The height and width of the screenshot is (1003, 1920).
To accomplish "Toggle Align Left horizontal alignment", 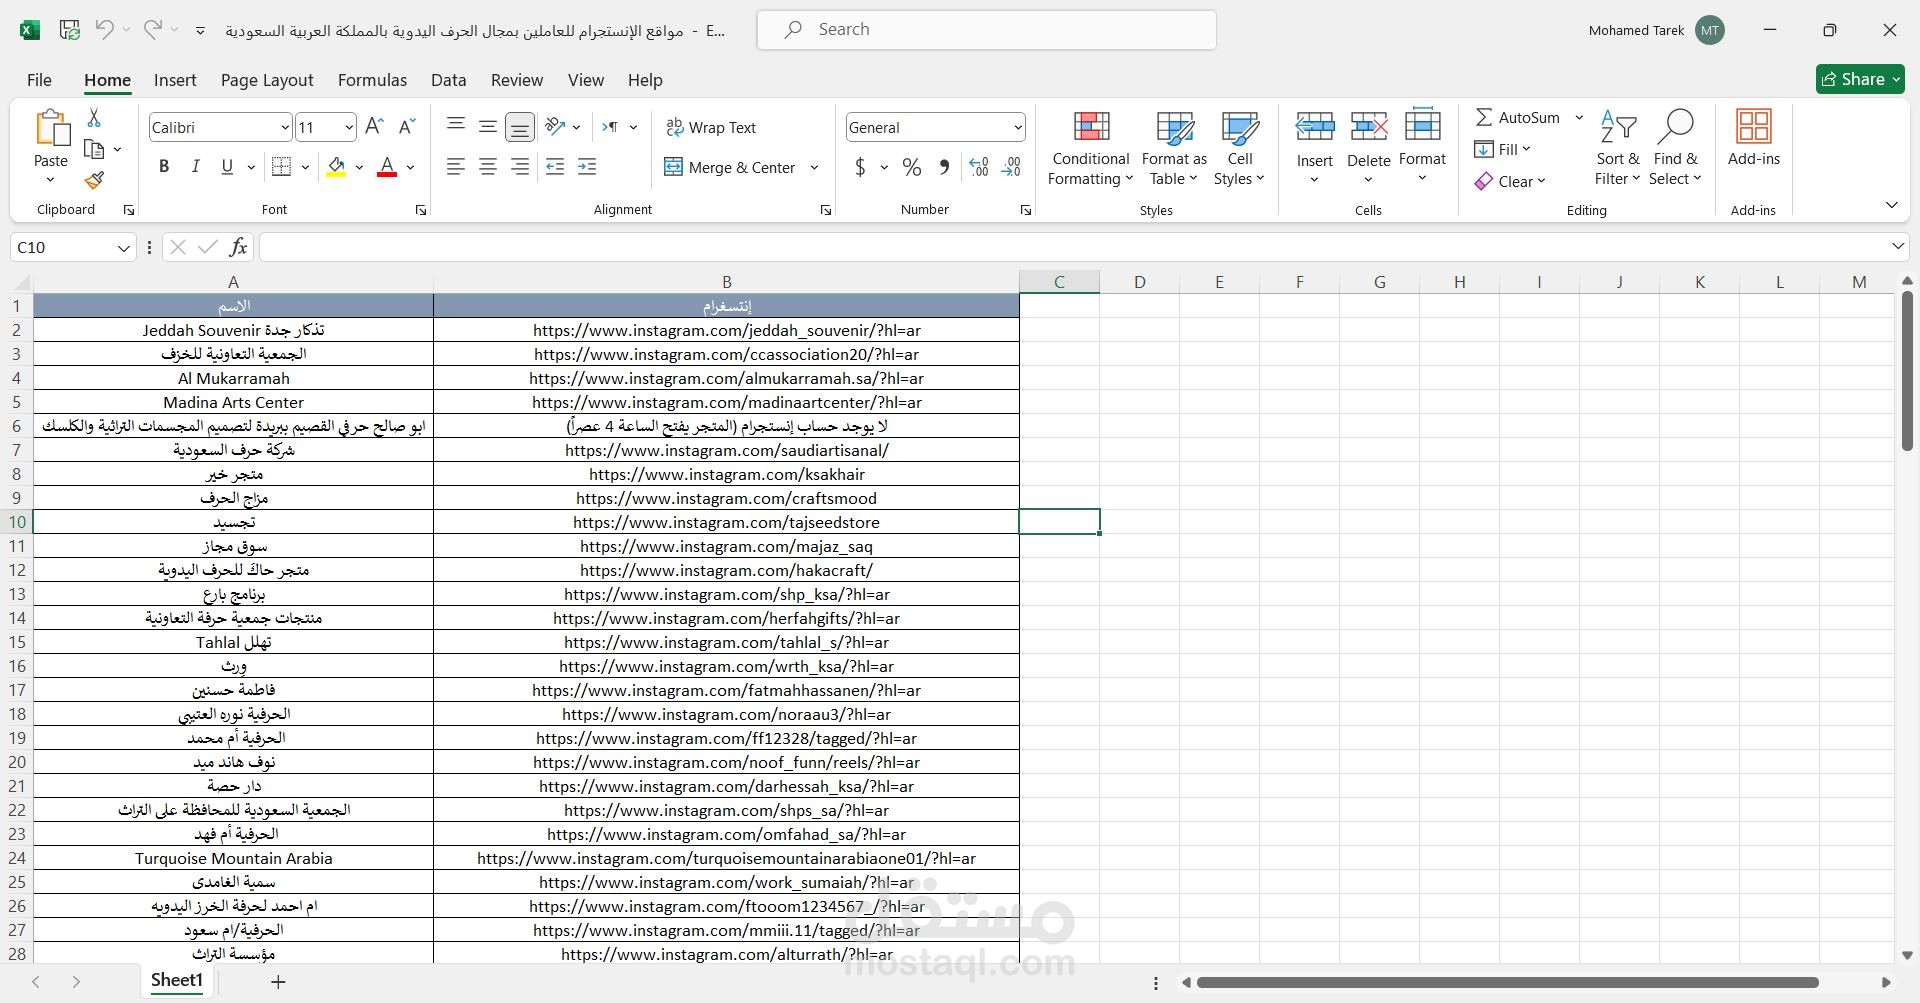I will (456, 167).
